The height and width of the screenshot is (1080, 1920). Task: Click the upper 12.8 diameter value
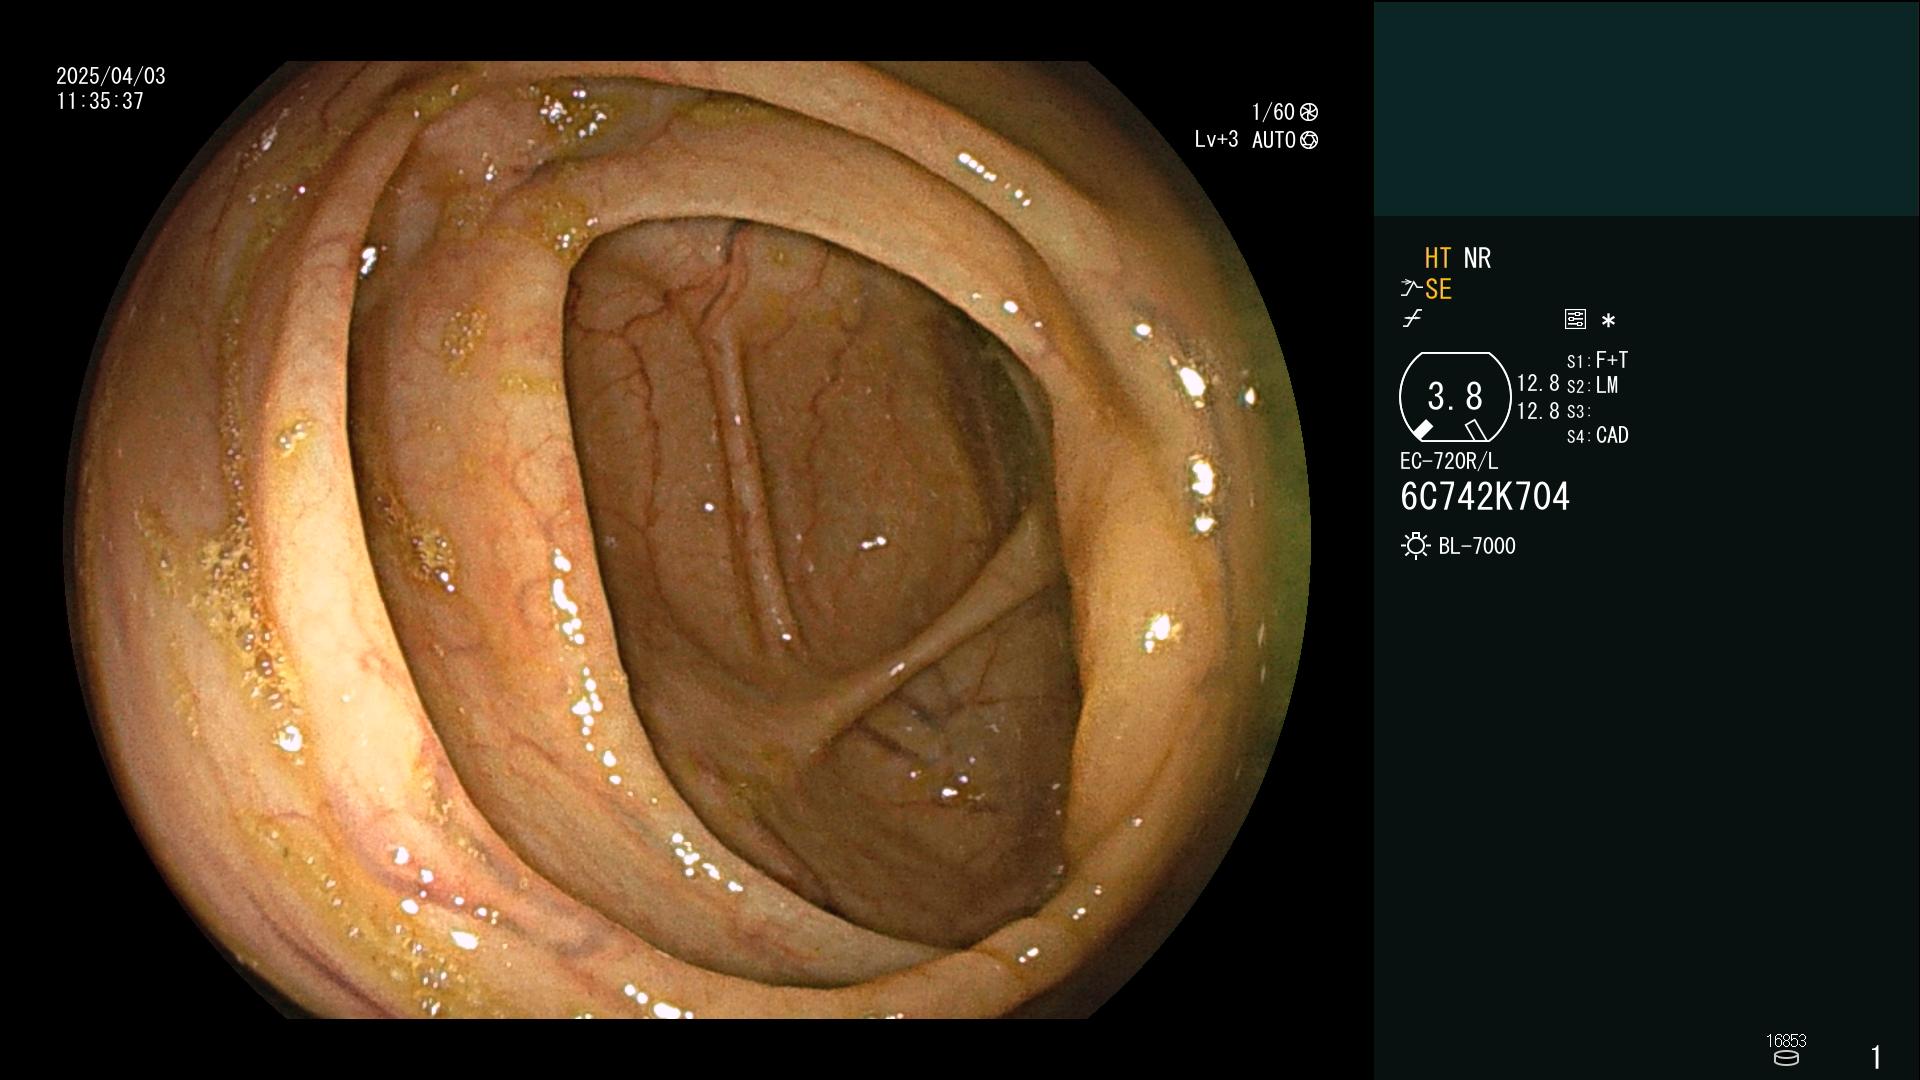pyautogui.click(x=1538, y=383)
